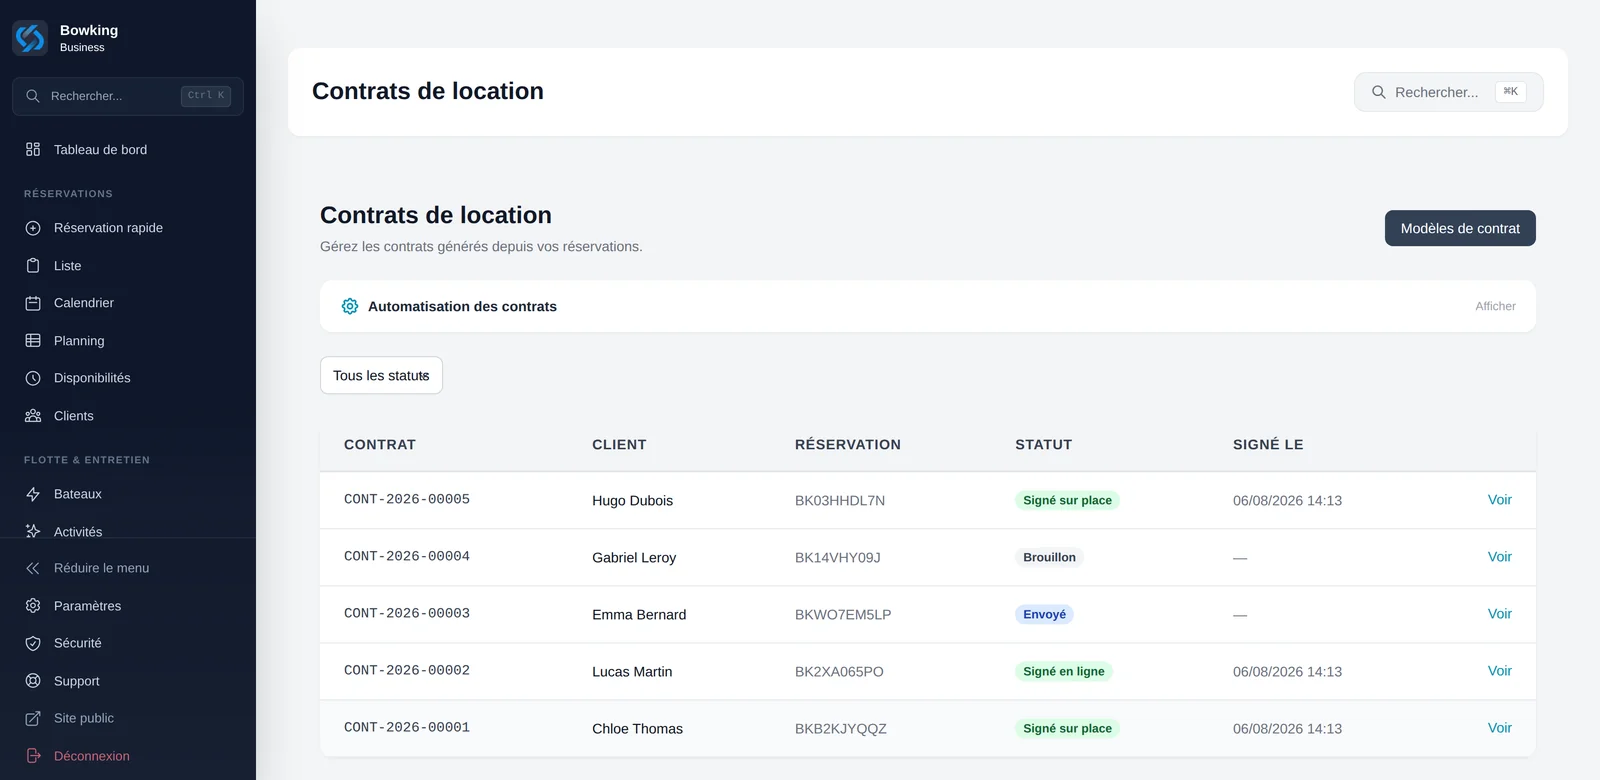Image resolution: width=1600 pixels, height=780 pixels.
Task: Click the Clients people icon
Action: coord(33,416)
